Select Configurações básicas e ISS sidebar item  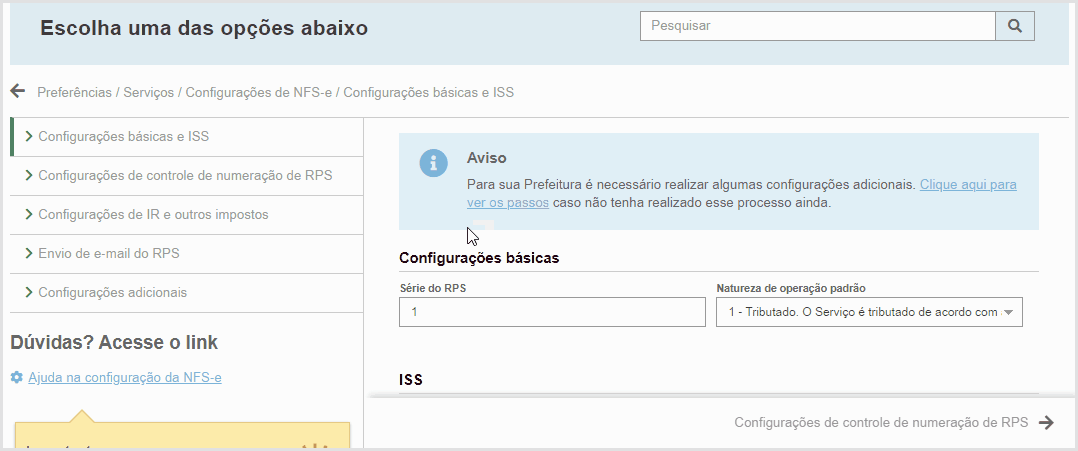(187, 136)
